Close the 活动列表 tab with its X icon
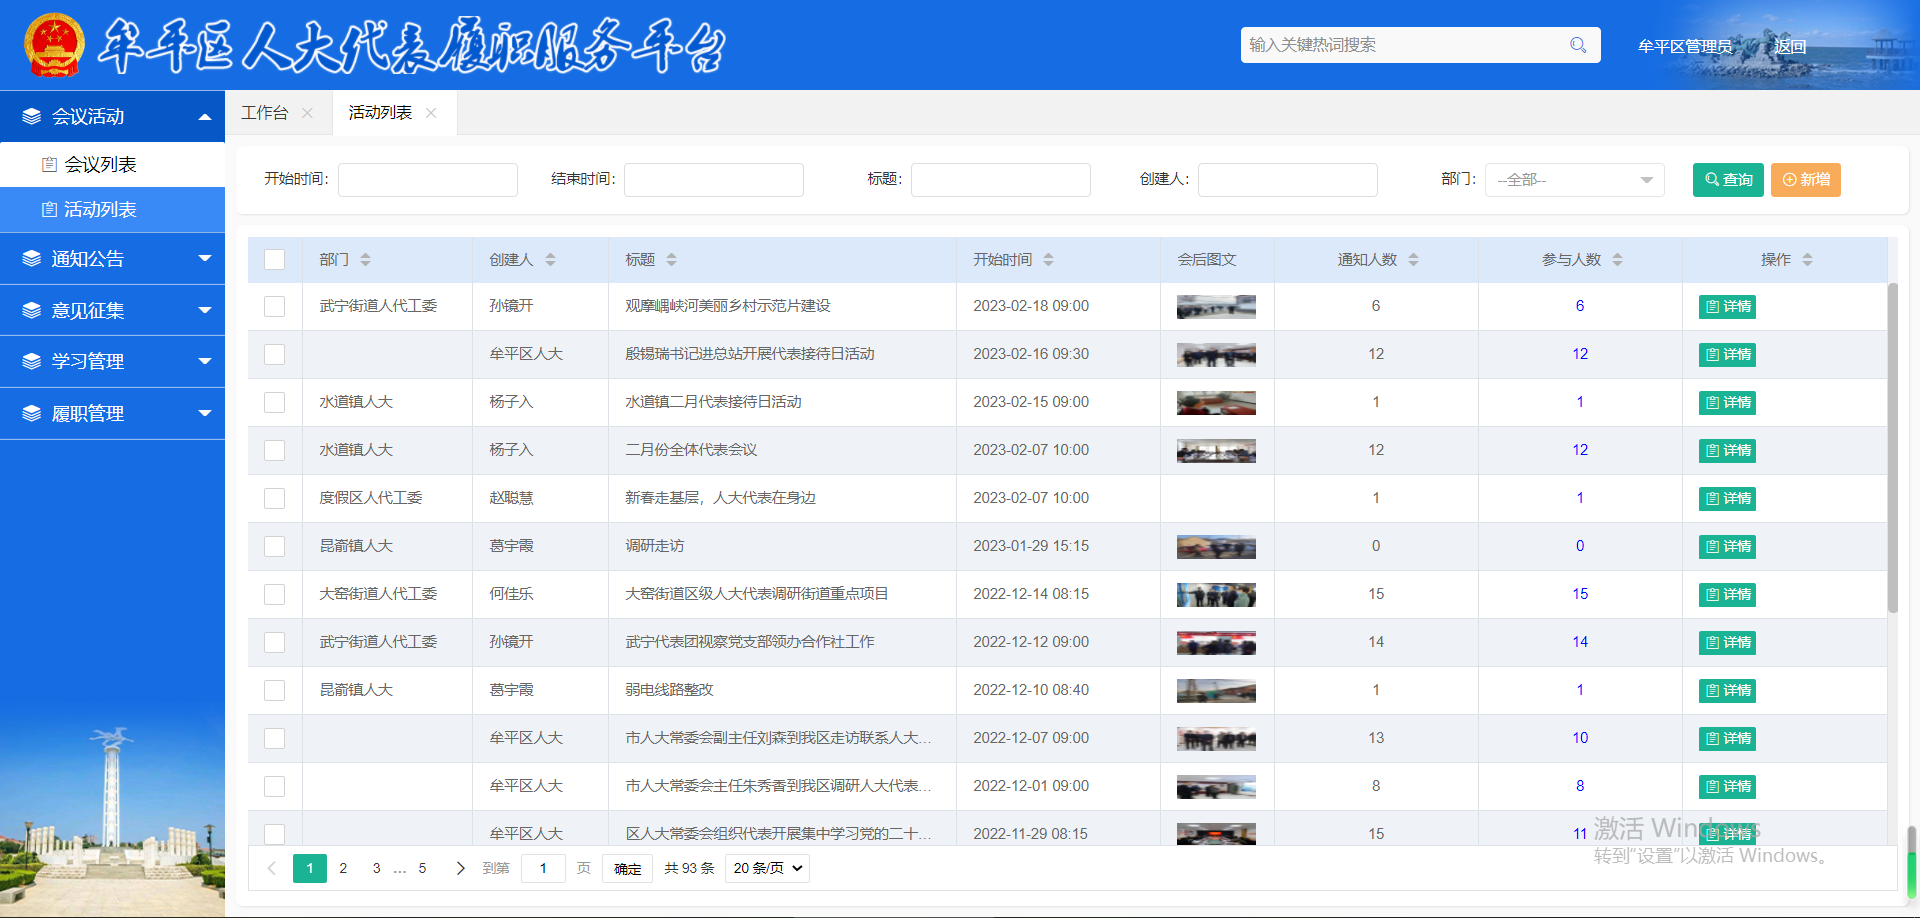The height and width of the screenshot is (918, 1920). [431, 113]
